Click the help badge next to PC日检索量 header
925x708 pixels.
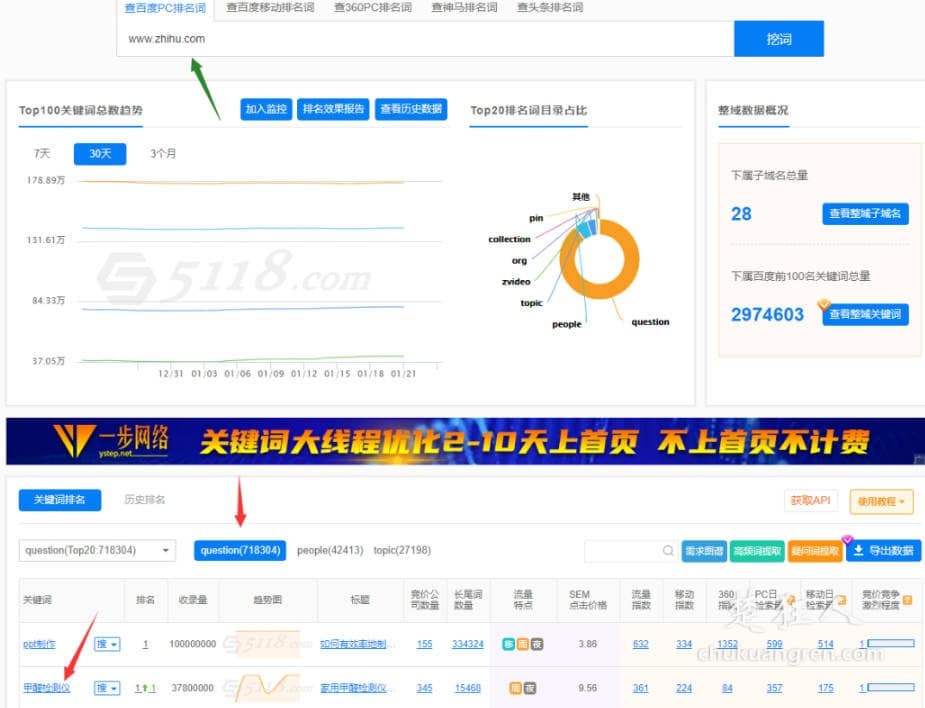(791, 598)
